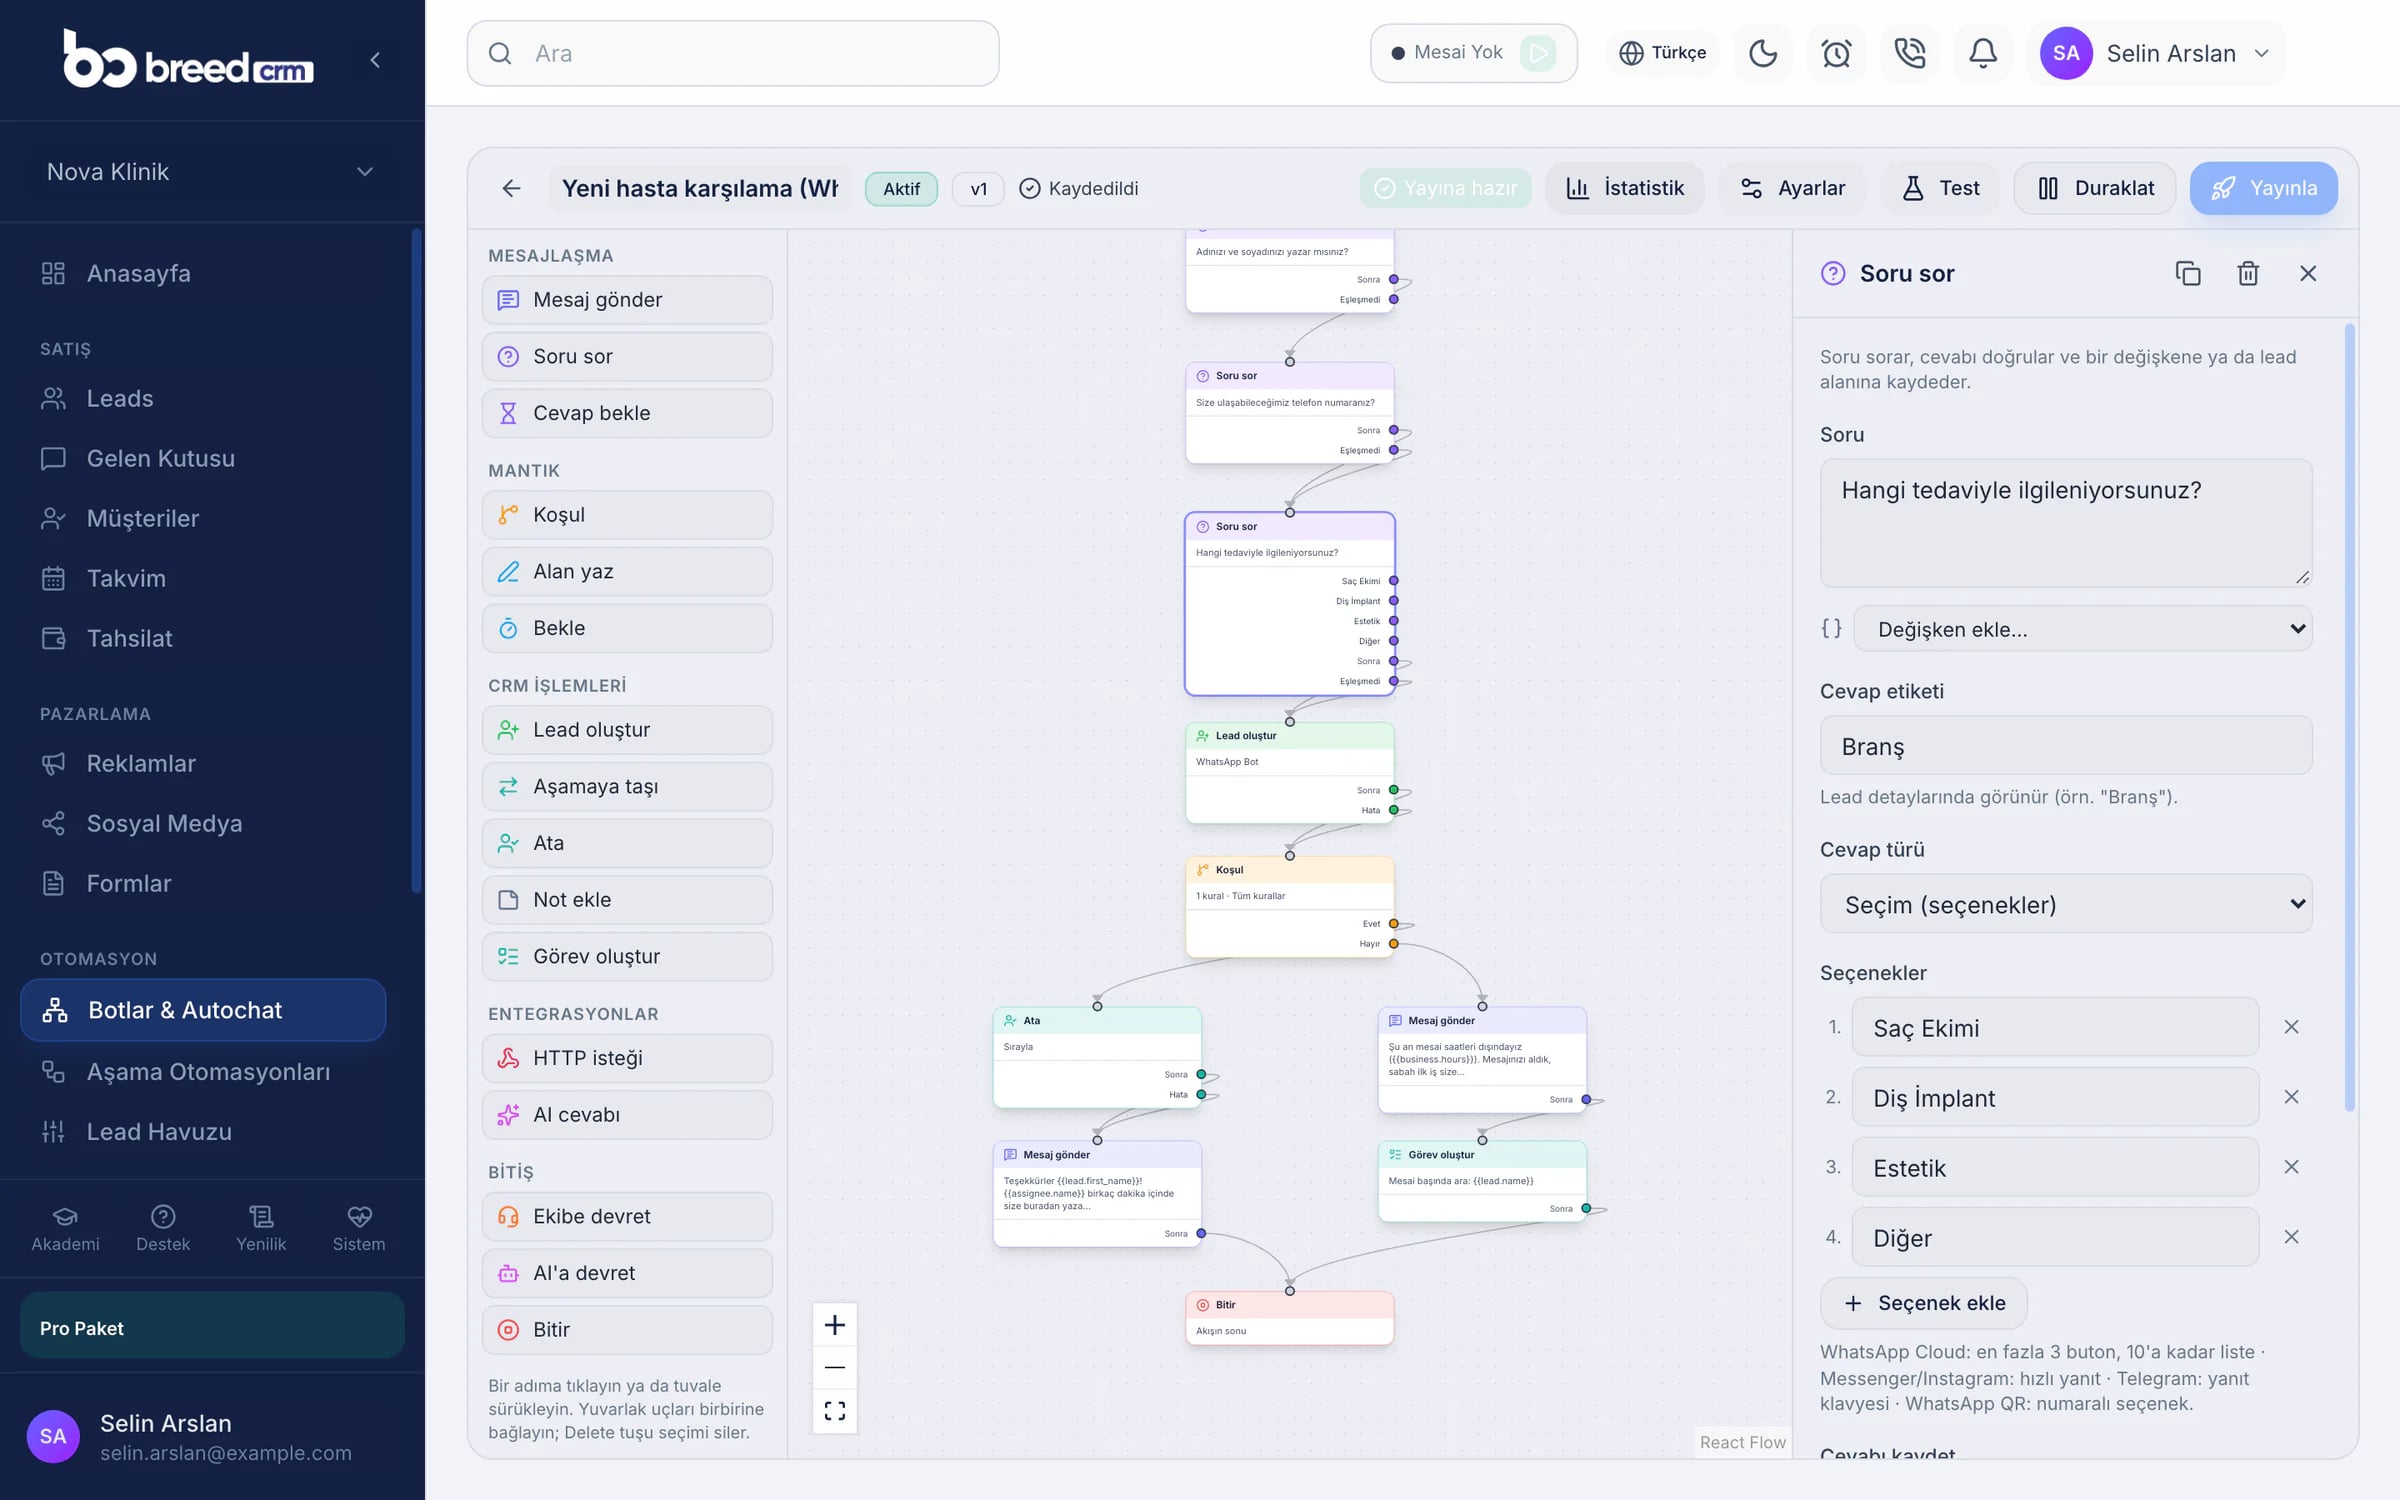The width and height of the screenshot is (2400, 1500).
Task: Click the Ara search field
Action: pyautogui.click(x=733, y=53)
